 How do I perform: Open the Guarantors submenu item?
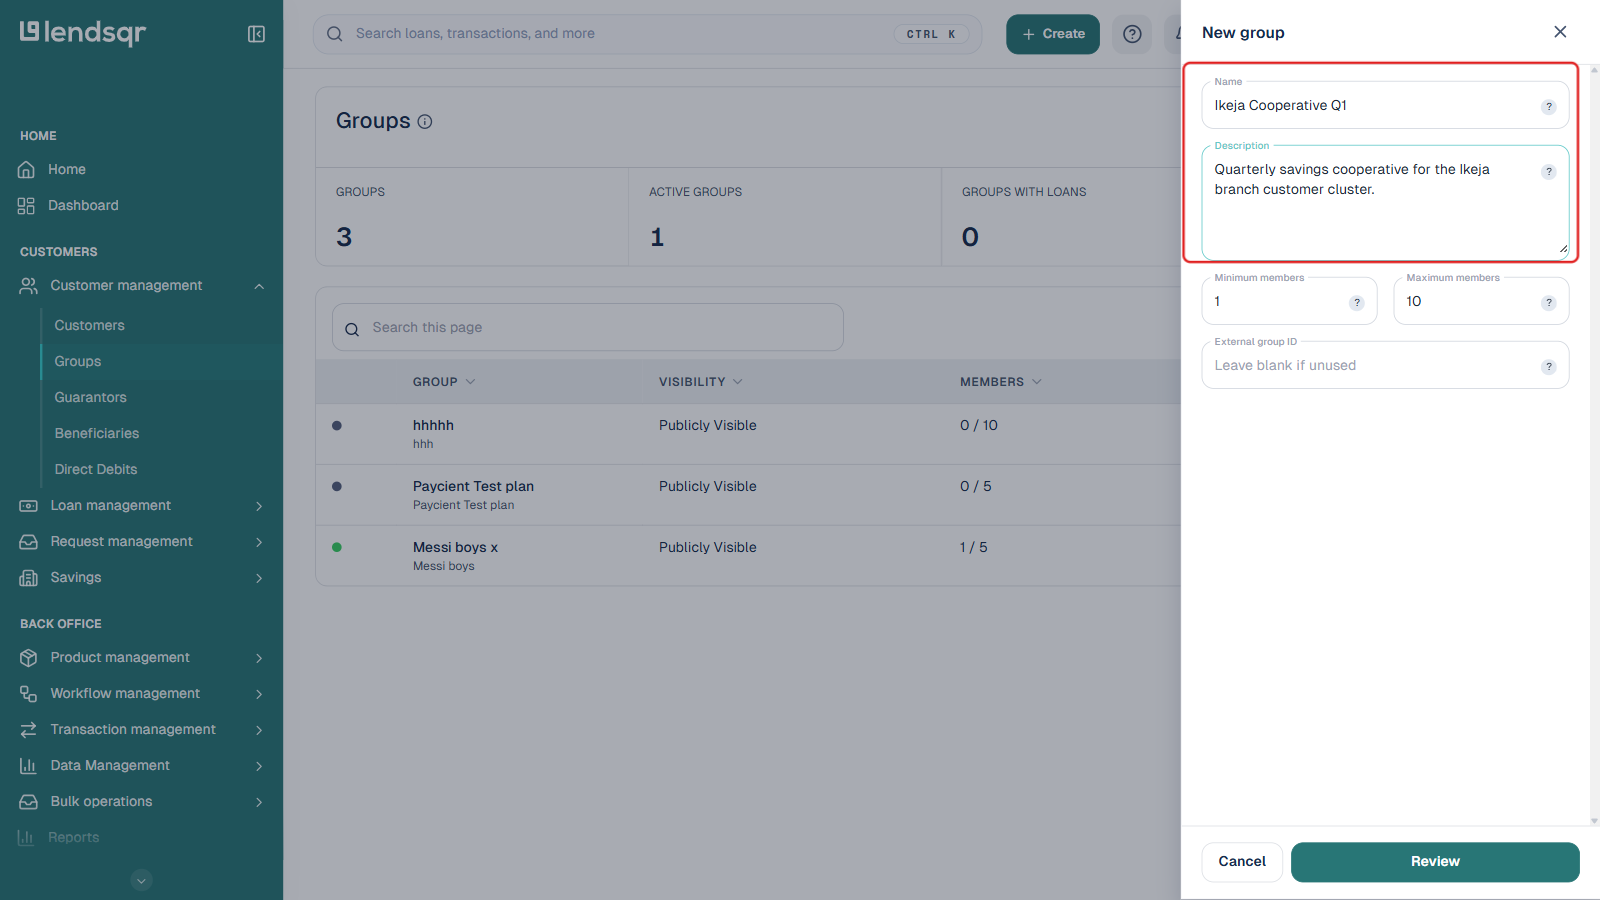tap(91, 397)
